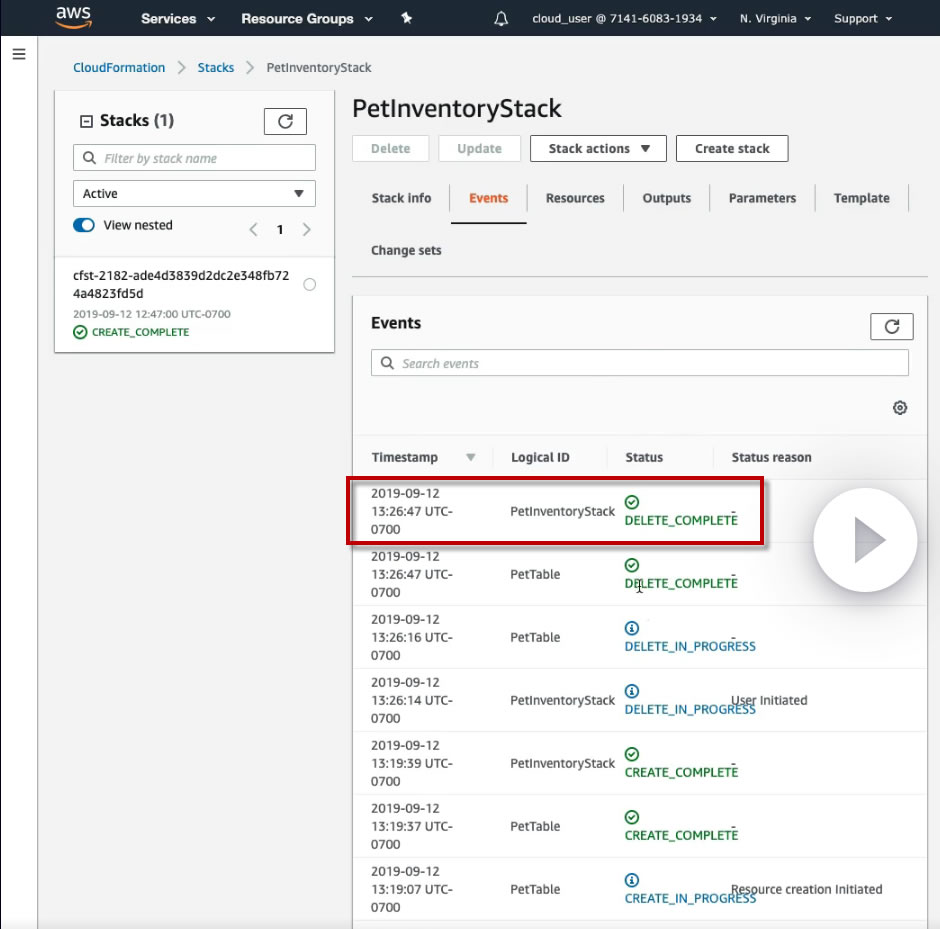Click the 'Resource creation Initiated' status reason
Screen dimensions: 940x929
806,889
